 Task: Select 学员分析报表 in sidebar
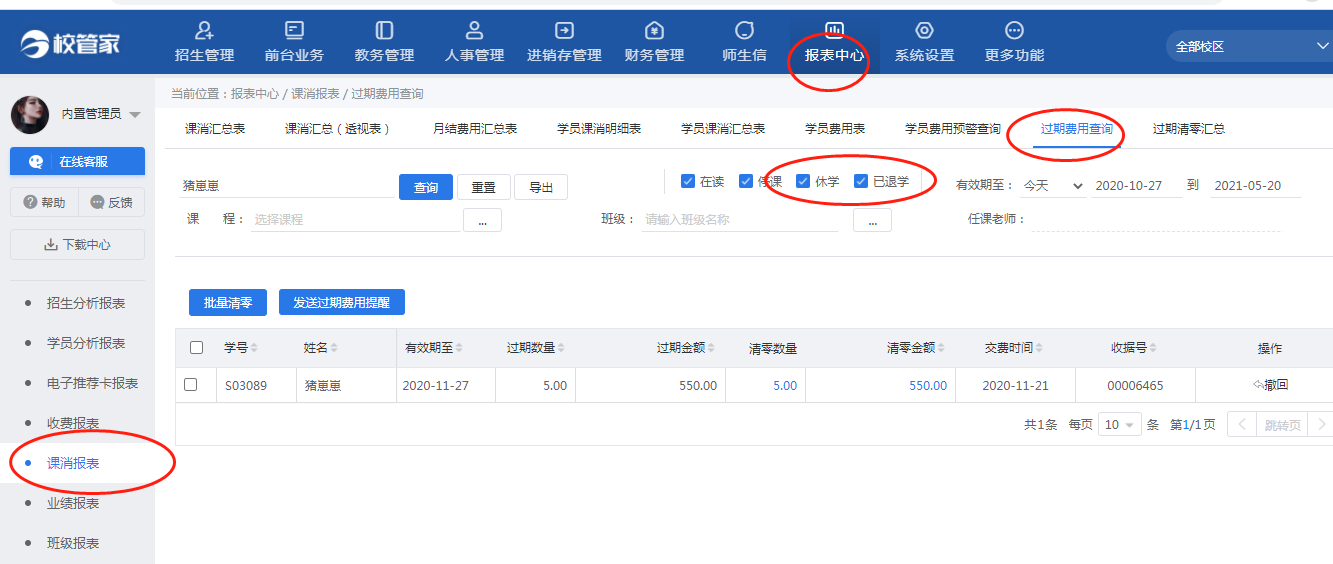click(86, 343)
